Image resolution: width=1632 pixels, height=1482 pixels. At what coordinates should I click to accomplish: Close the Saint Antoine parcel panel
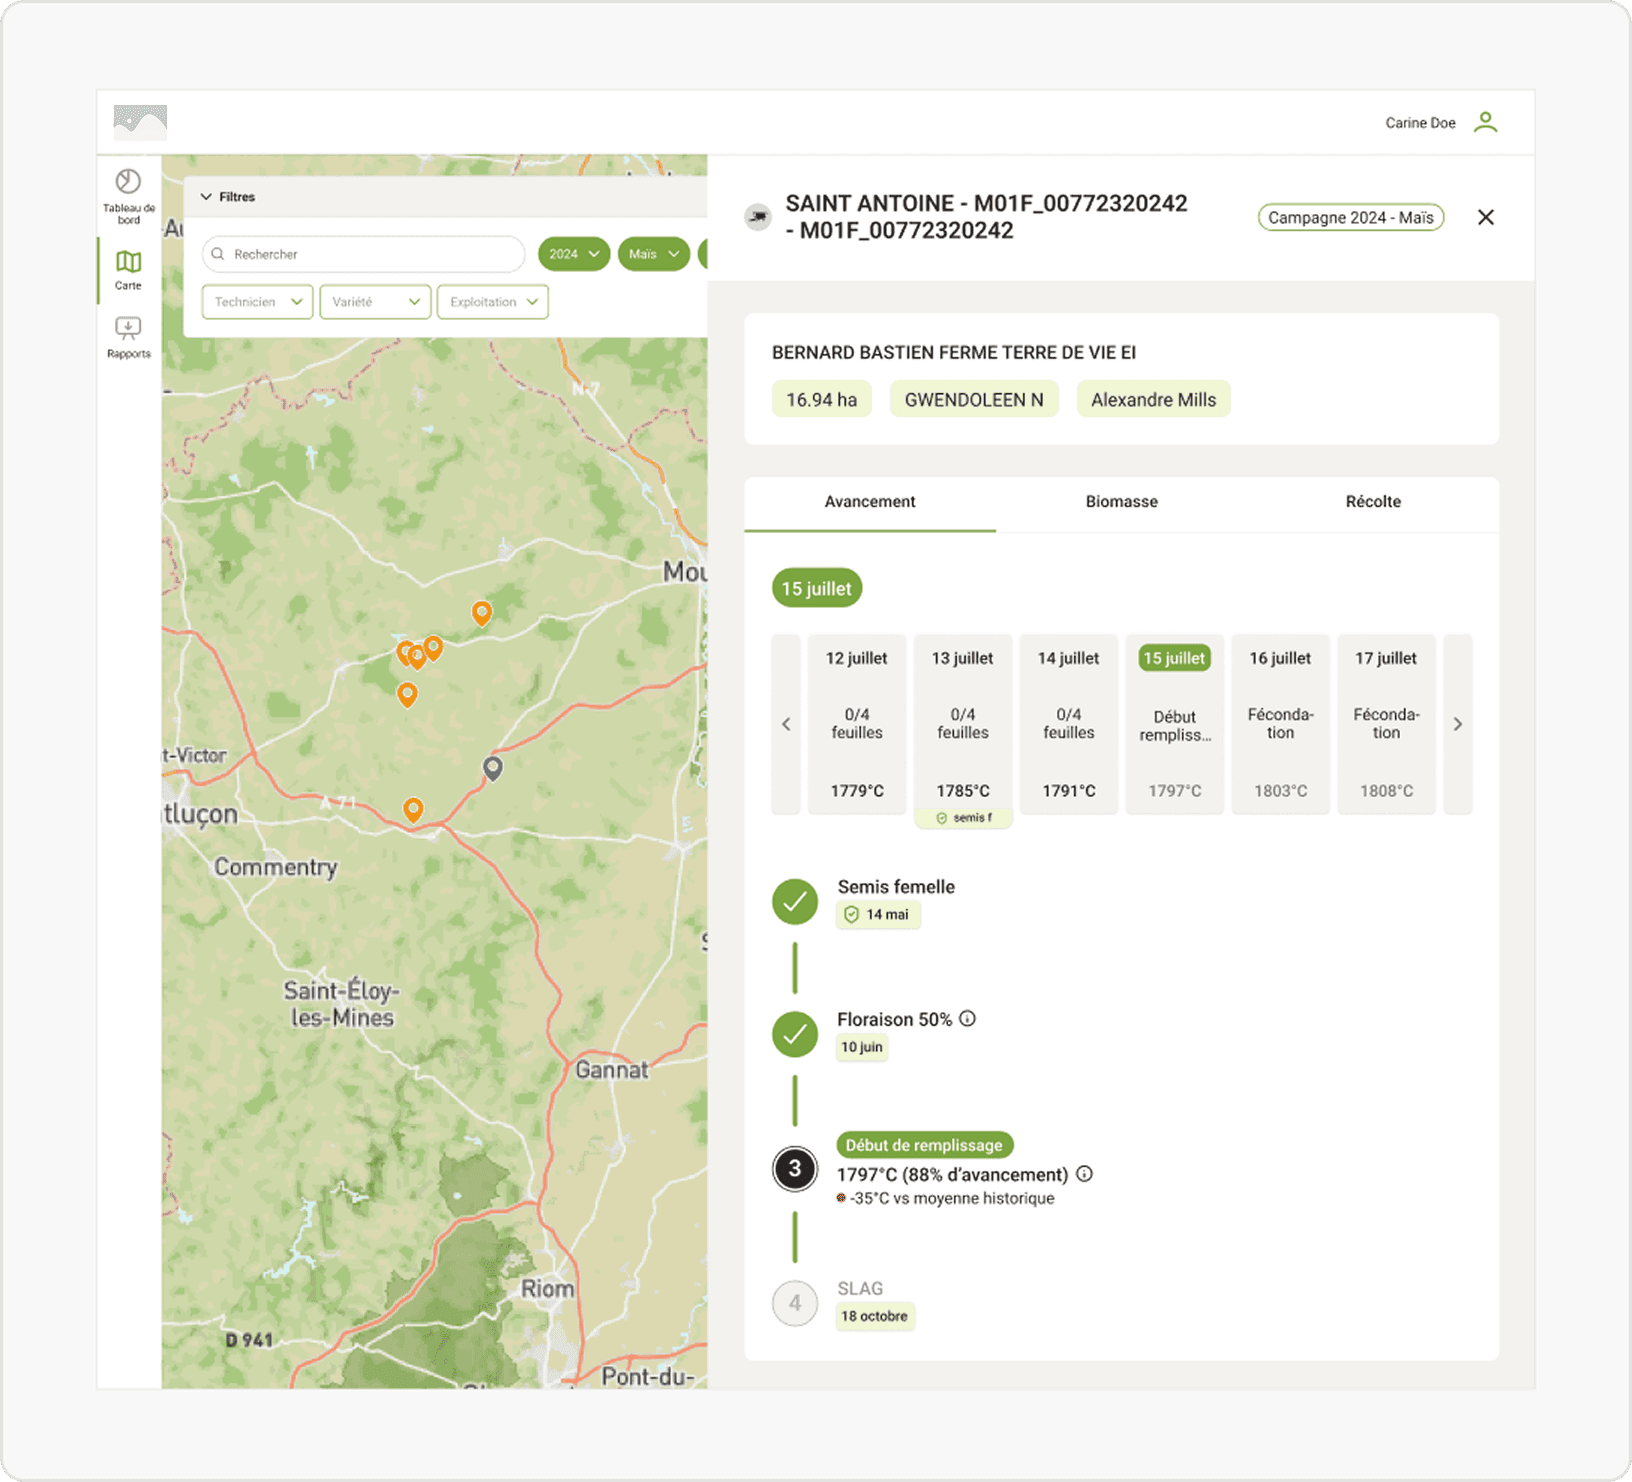pos(1486,217)
